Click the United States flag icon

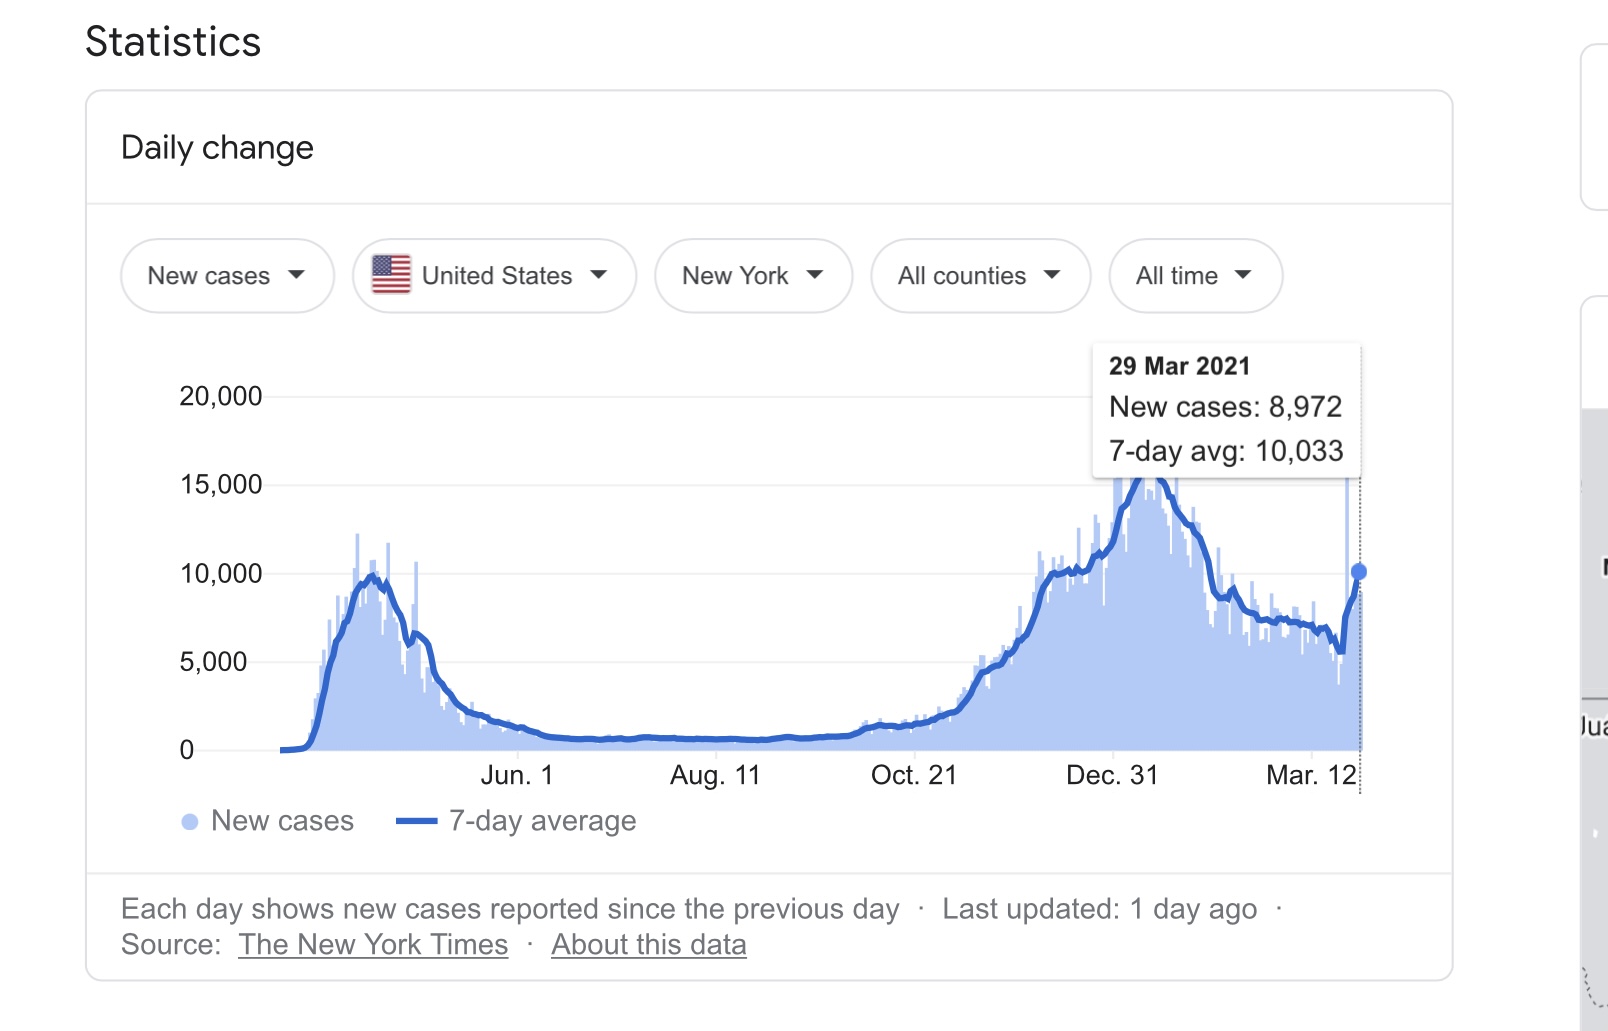coord(391,275)
